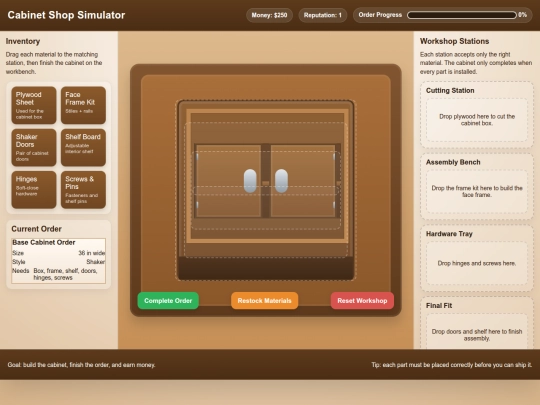Click the red Reset Workshop button
The height and width of the screenshot is (405, 540).
coord(362,301)
